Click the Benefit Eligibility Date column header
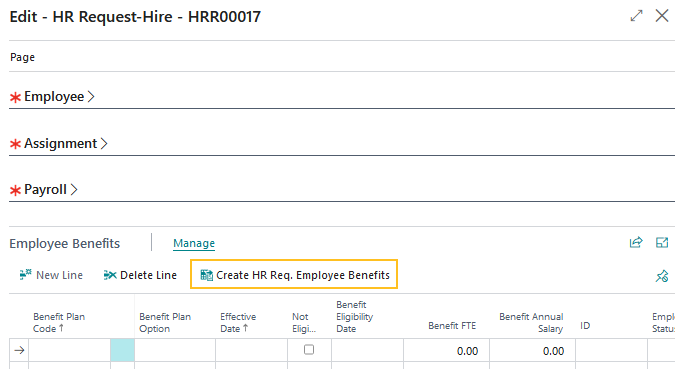Viewport: 678px width, 369px height. click(355, 317)
